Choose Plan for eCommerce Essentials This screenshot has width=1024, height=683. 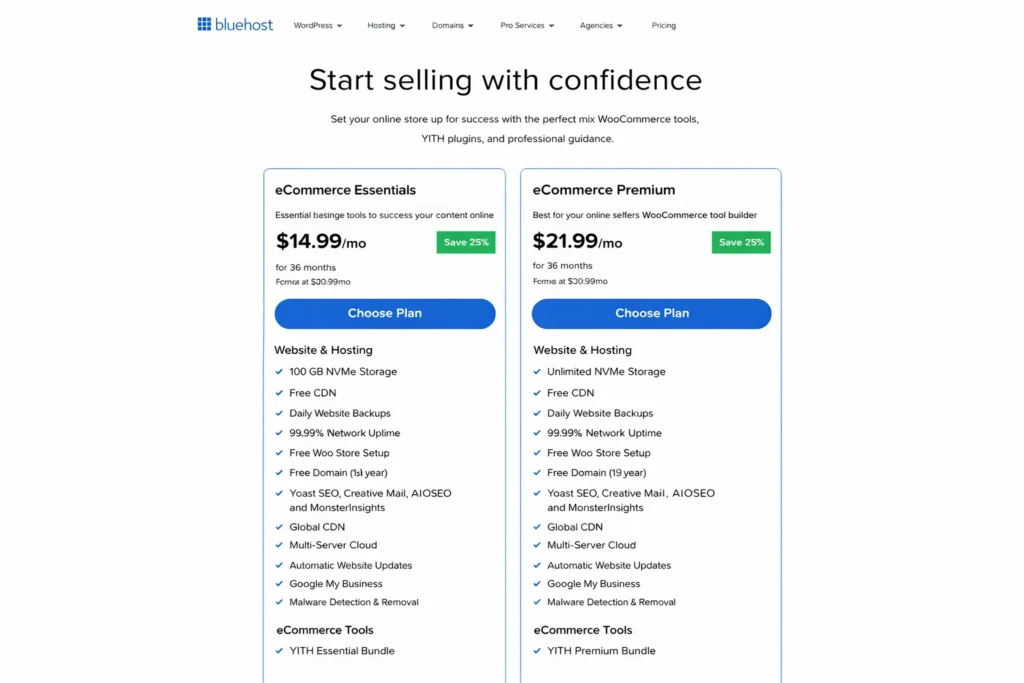tap(385, 313)
